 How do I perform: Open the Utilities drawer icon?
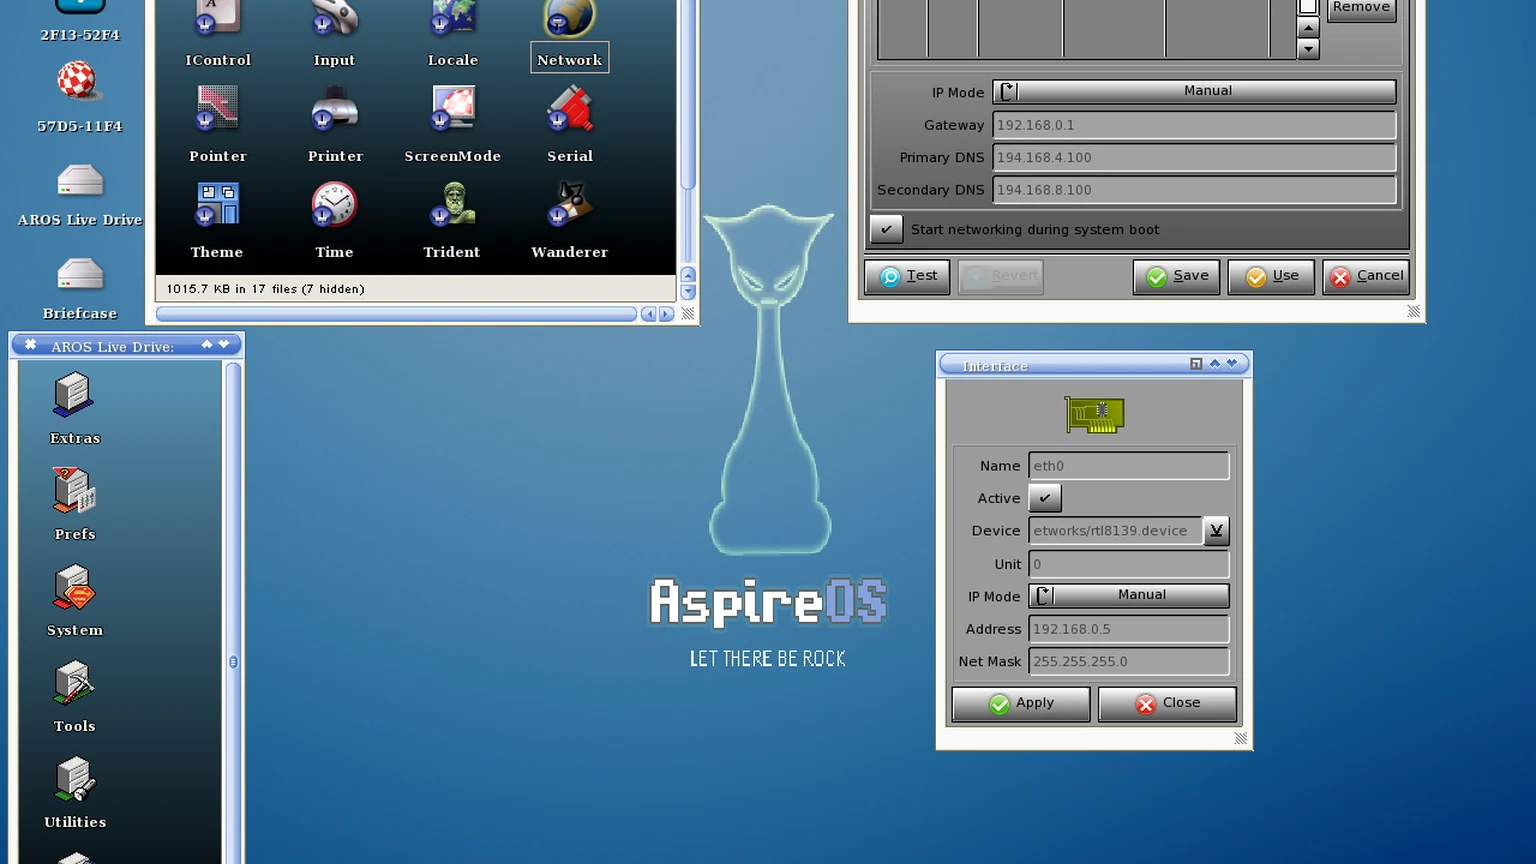[75, 792]
